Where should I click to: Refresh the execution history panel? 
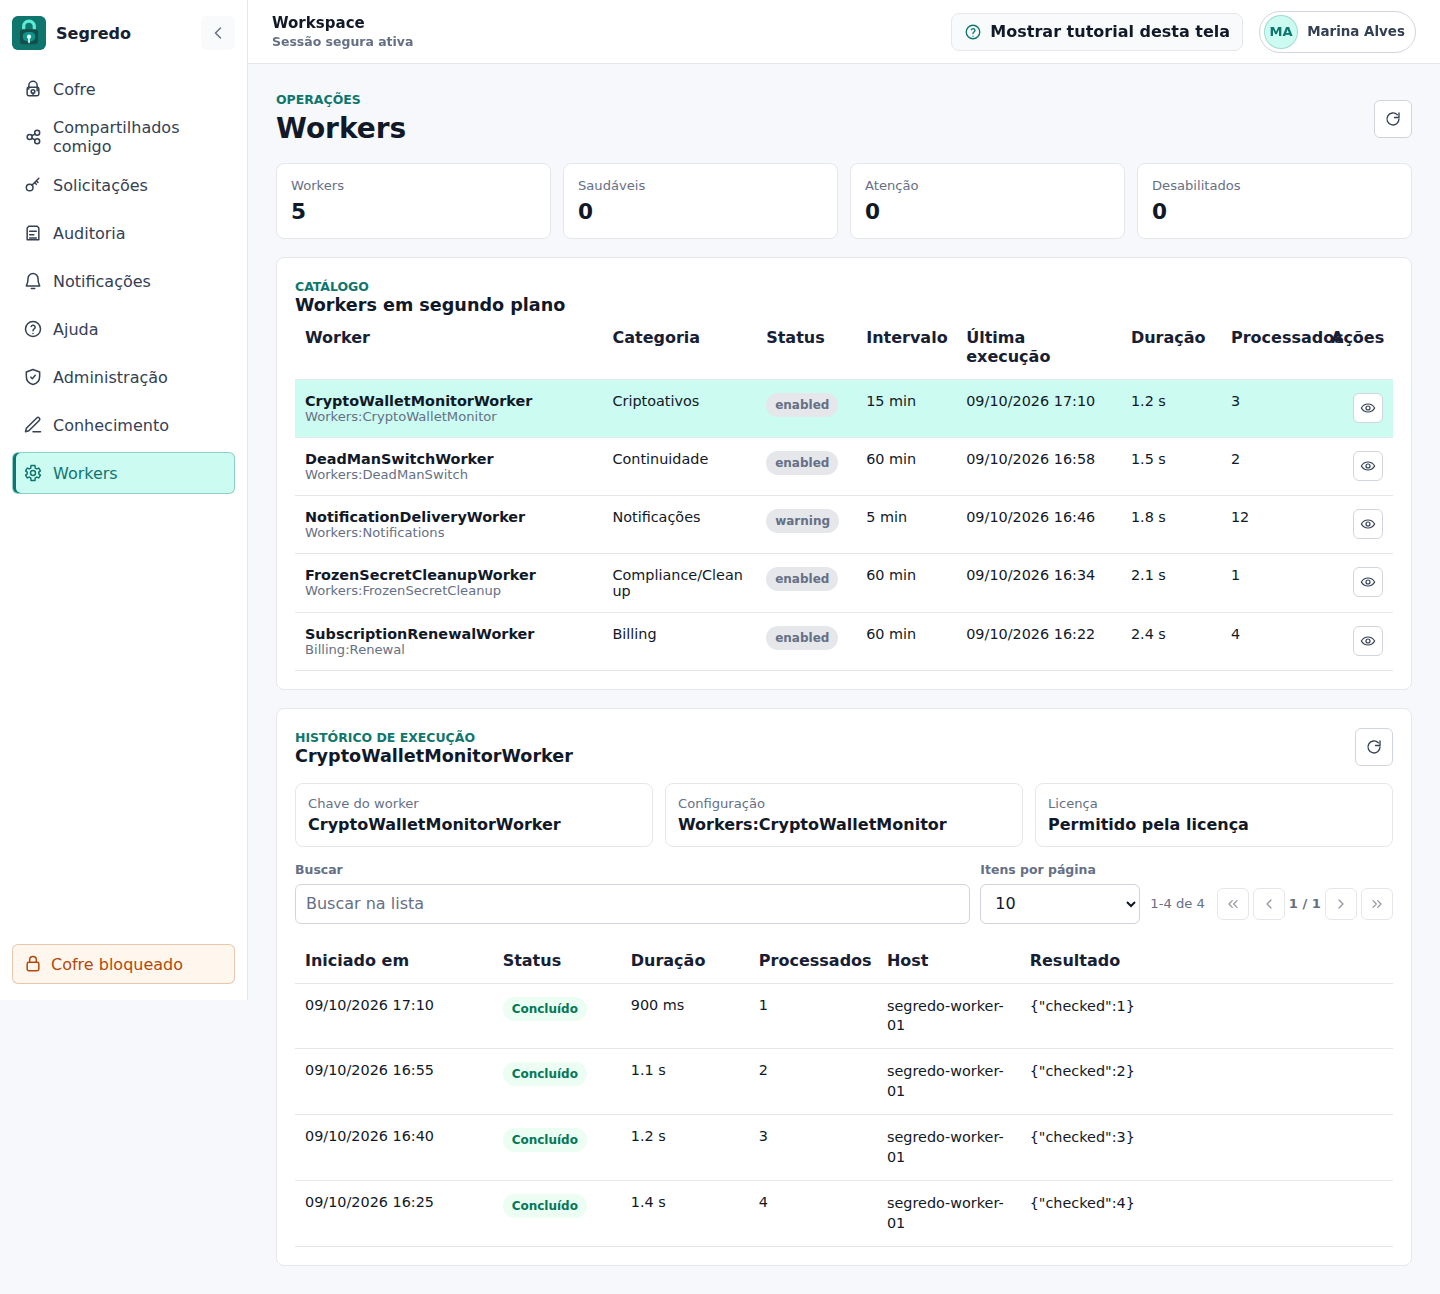(x=1374, y=747)
